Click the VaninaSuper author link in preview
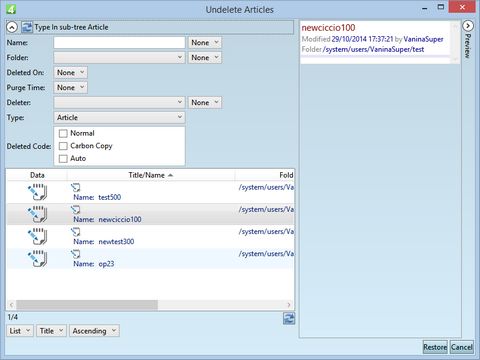The image size is (480, 360). [423, 39]
